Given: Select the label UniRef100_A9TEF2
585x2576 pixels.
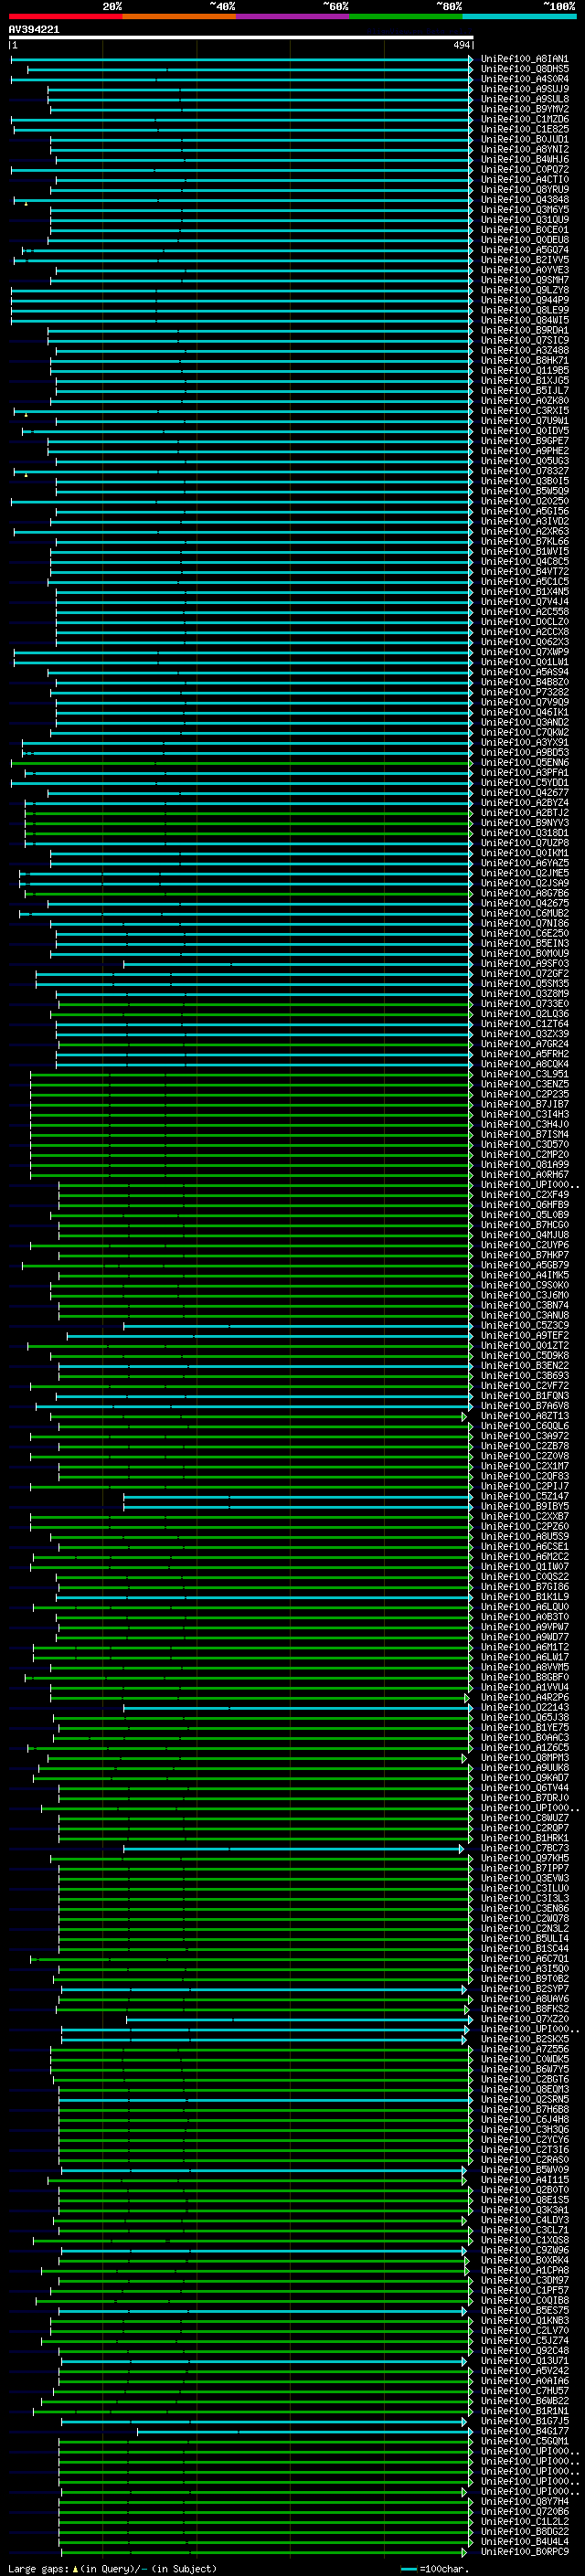Looking at the screenshot, I should tap(524, 1335).
